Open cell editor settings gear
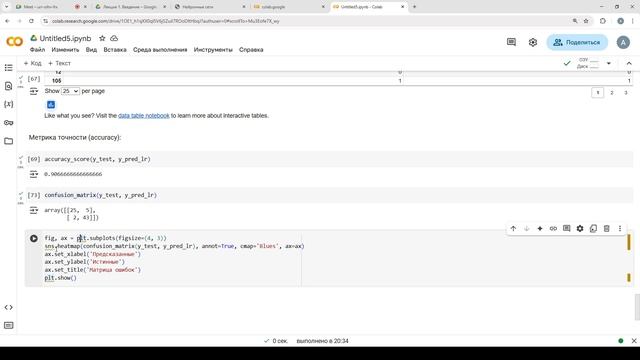The height and width of the screenshot is (360, 640). [x=580, y=229]
